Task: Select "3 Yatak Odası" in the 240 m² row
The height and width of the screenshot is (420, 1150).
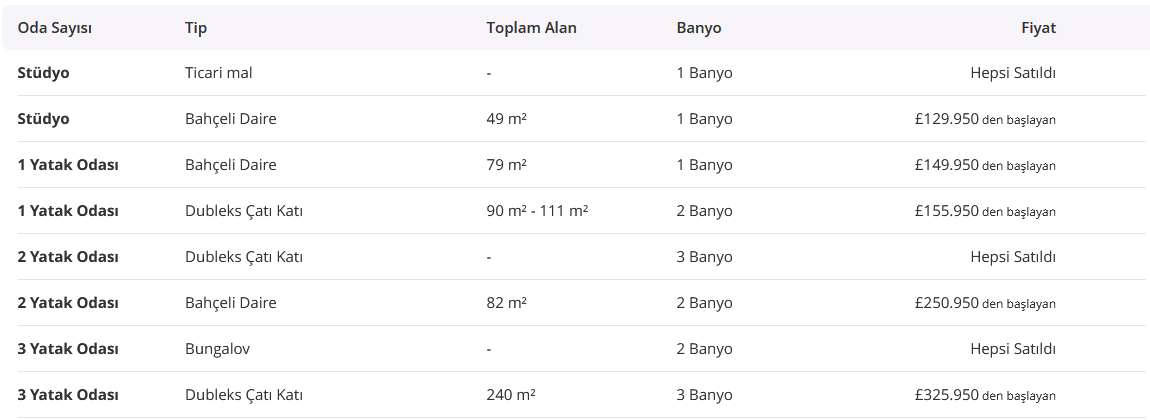Action: (68, 395)
